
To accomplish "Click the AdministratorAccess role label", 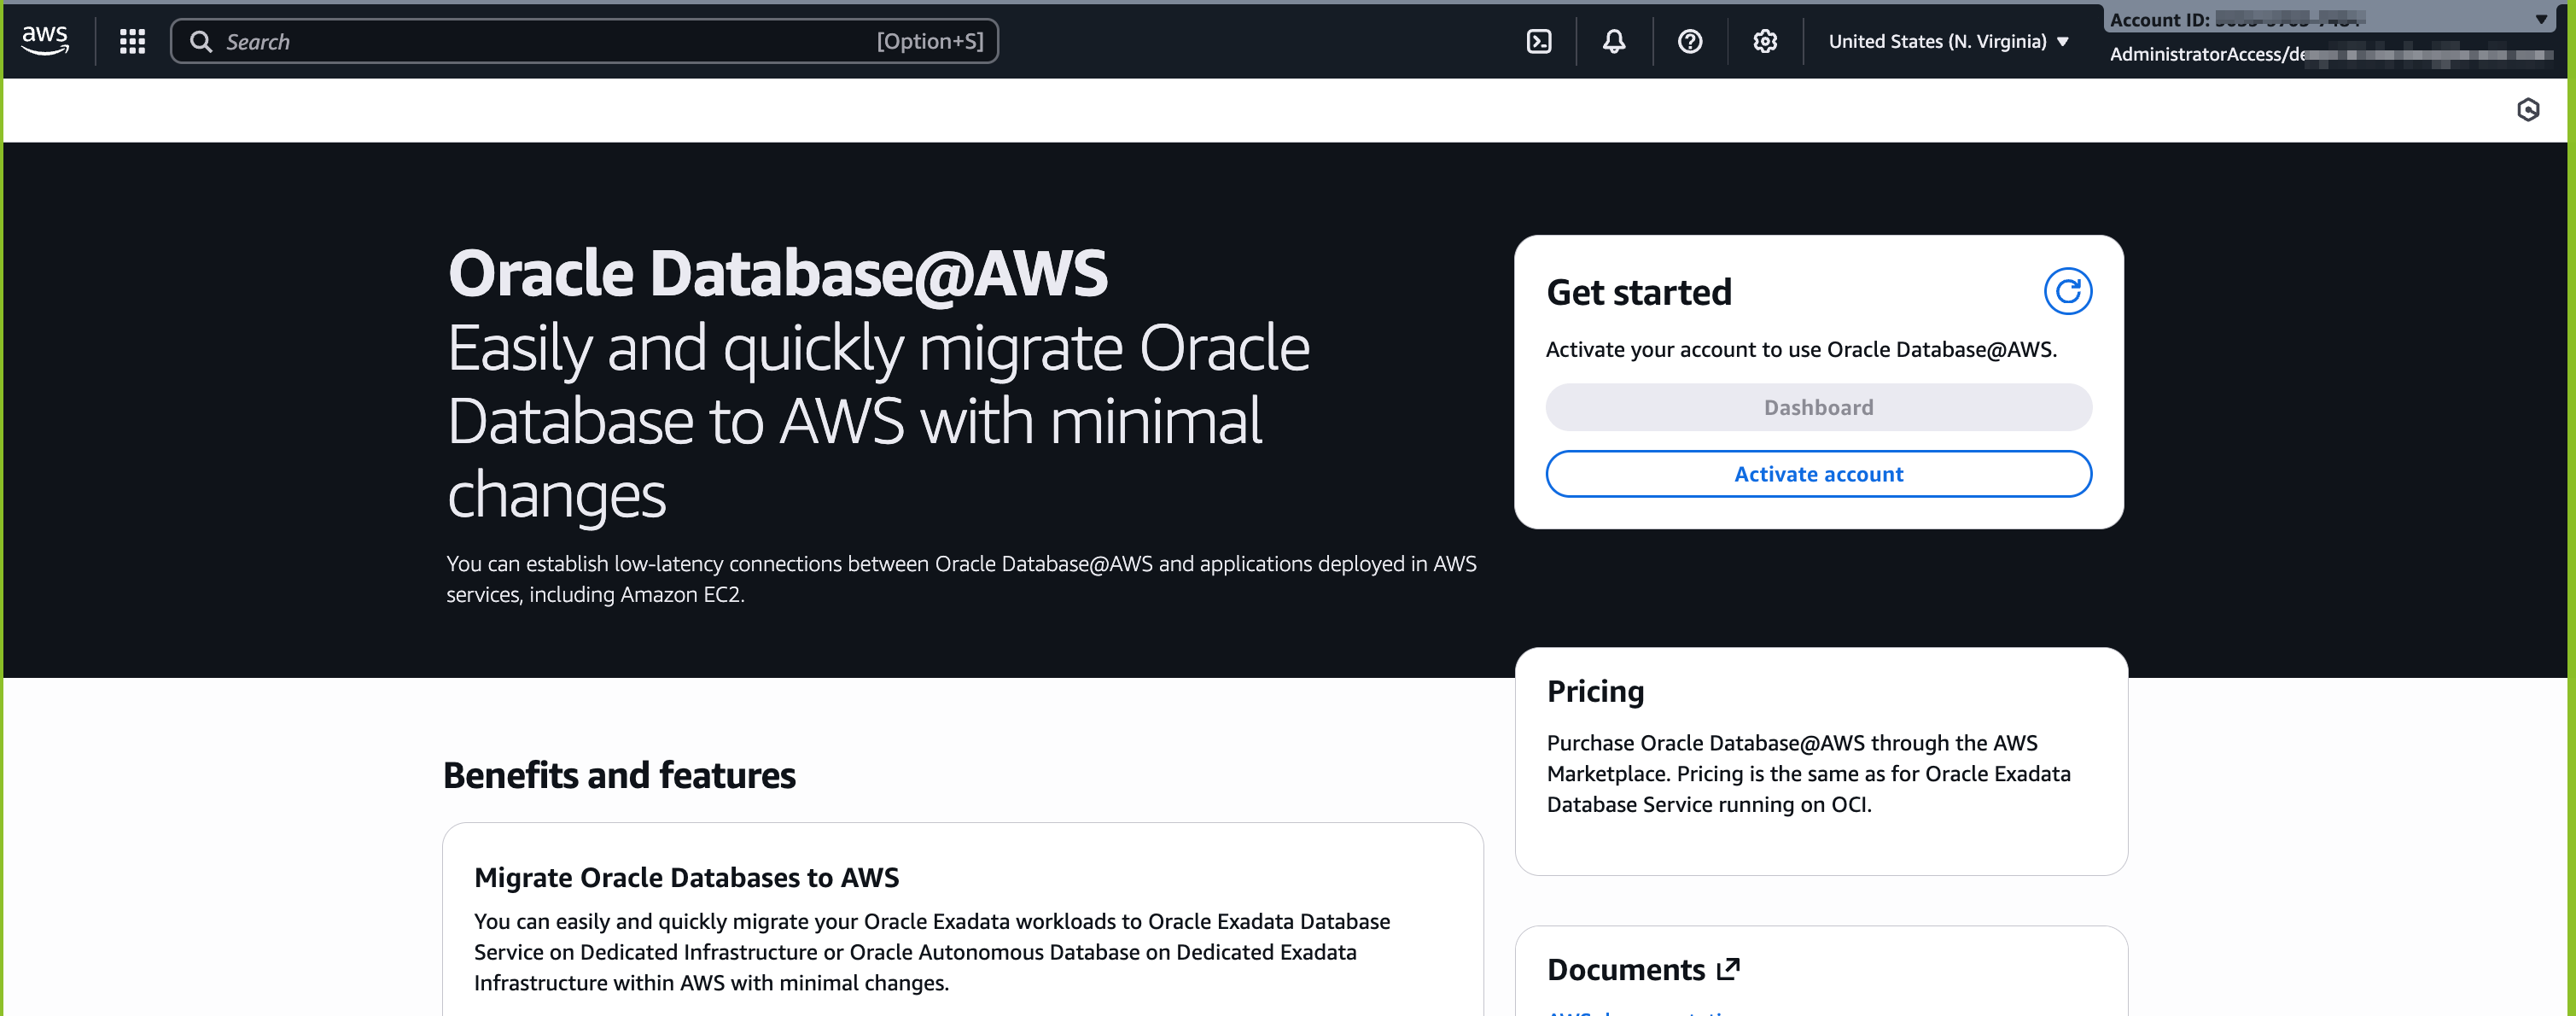I will (2206, 54).
